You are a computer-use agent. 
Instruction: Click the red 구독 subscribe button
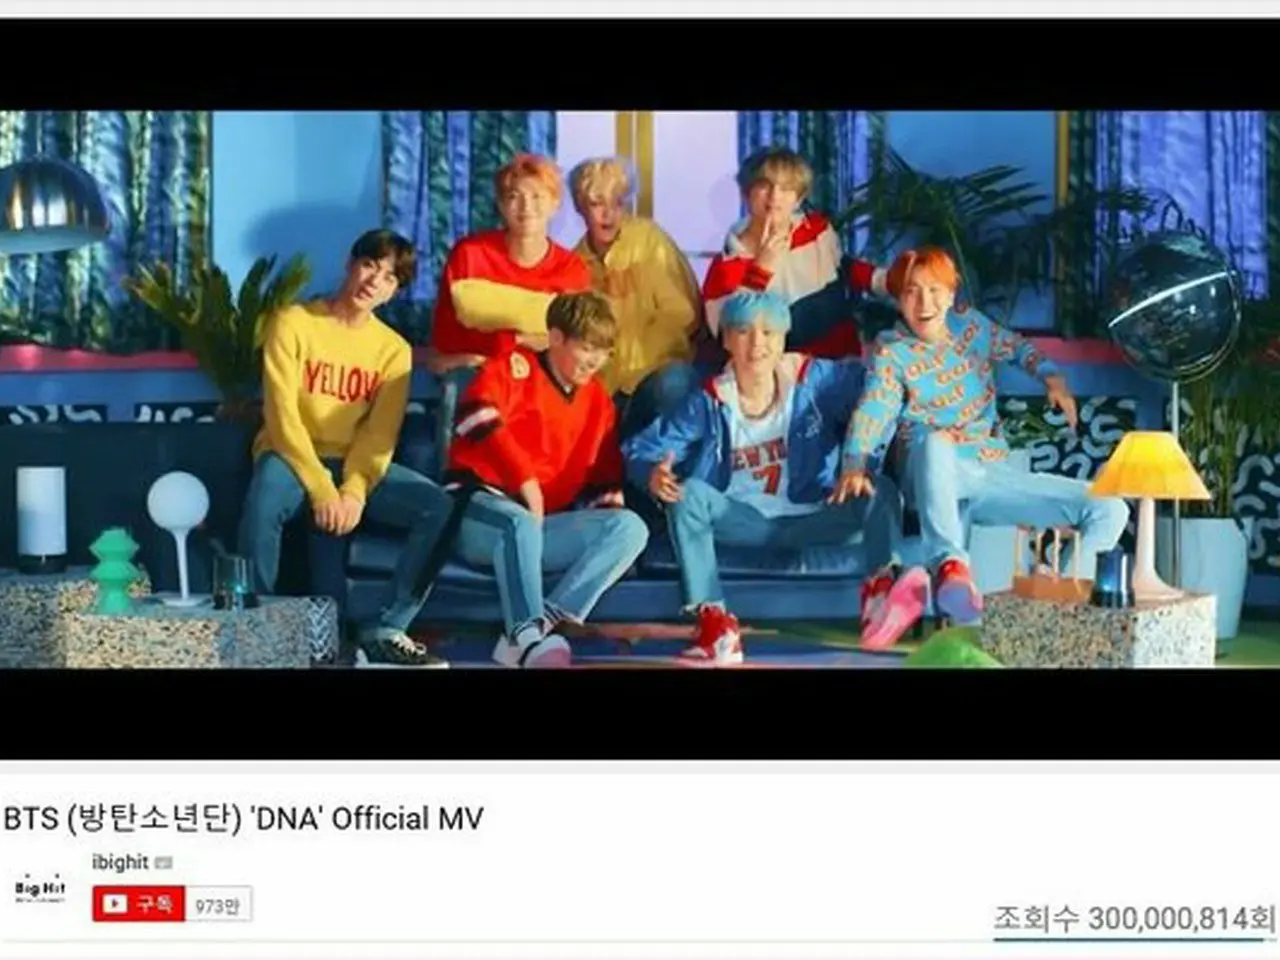tap(138, 904)
